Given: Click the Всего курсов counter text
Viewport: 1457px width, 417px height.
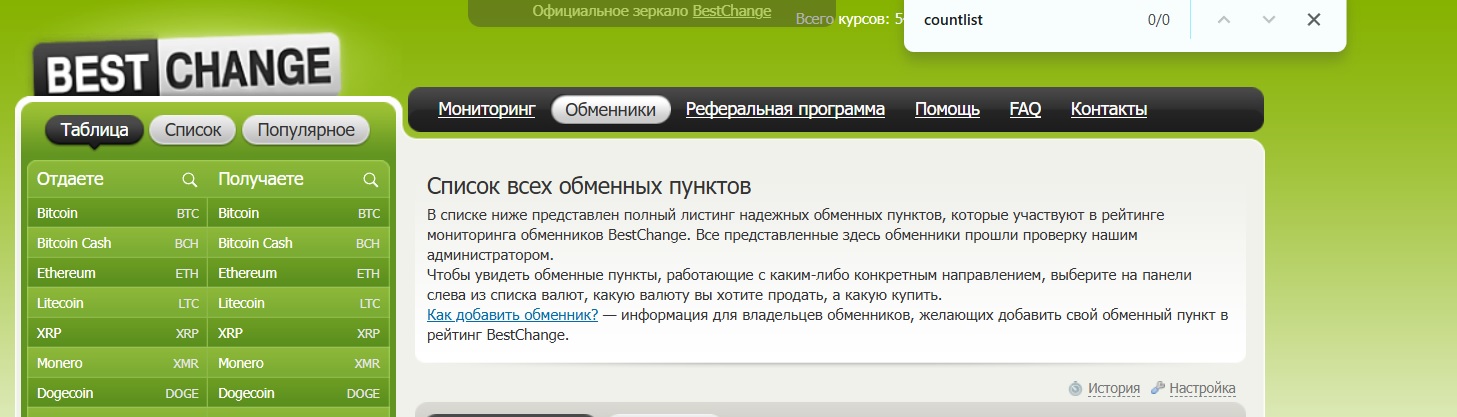Looking at the screenshot, I should click(849, 18).
